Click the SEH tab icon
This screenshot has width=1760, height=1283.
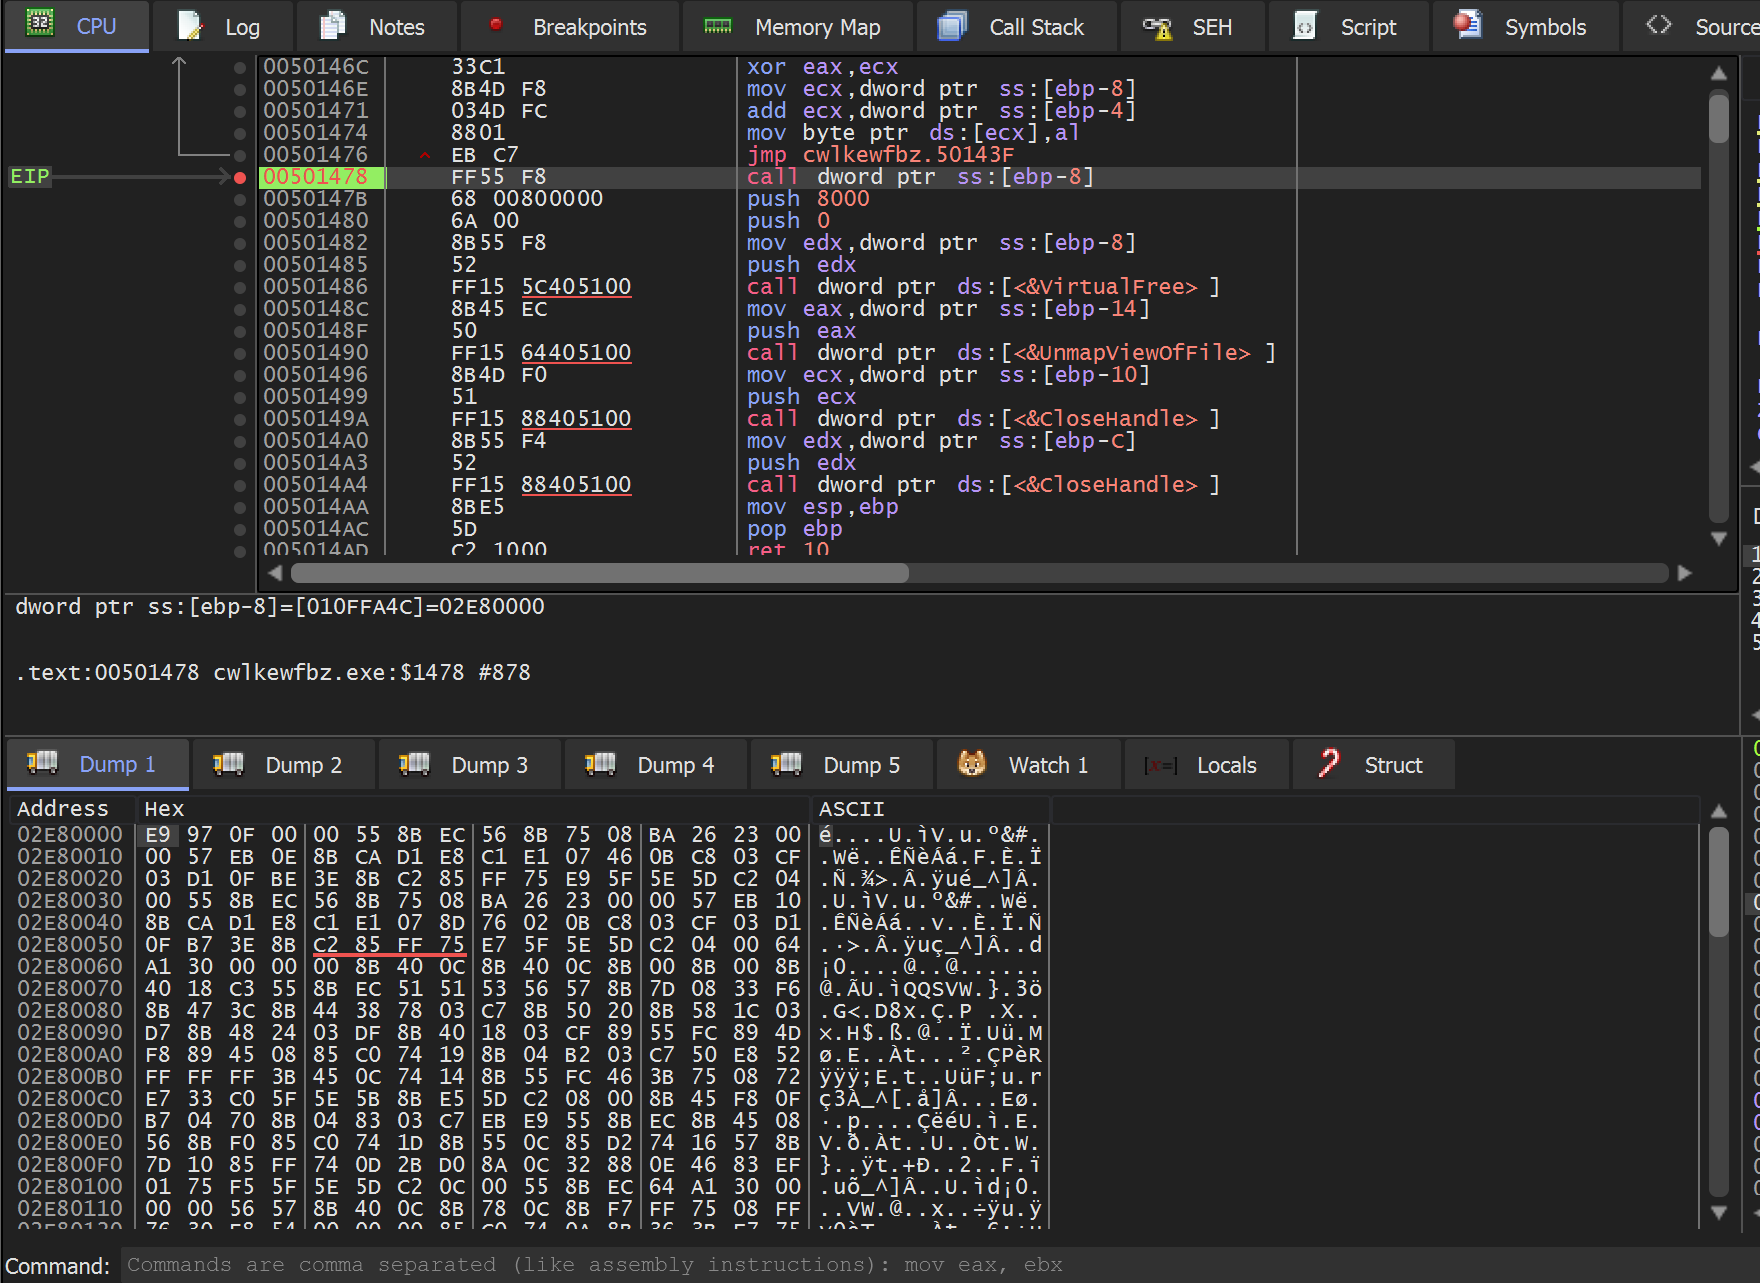tap(1157, 27)
